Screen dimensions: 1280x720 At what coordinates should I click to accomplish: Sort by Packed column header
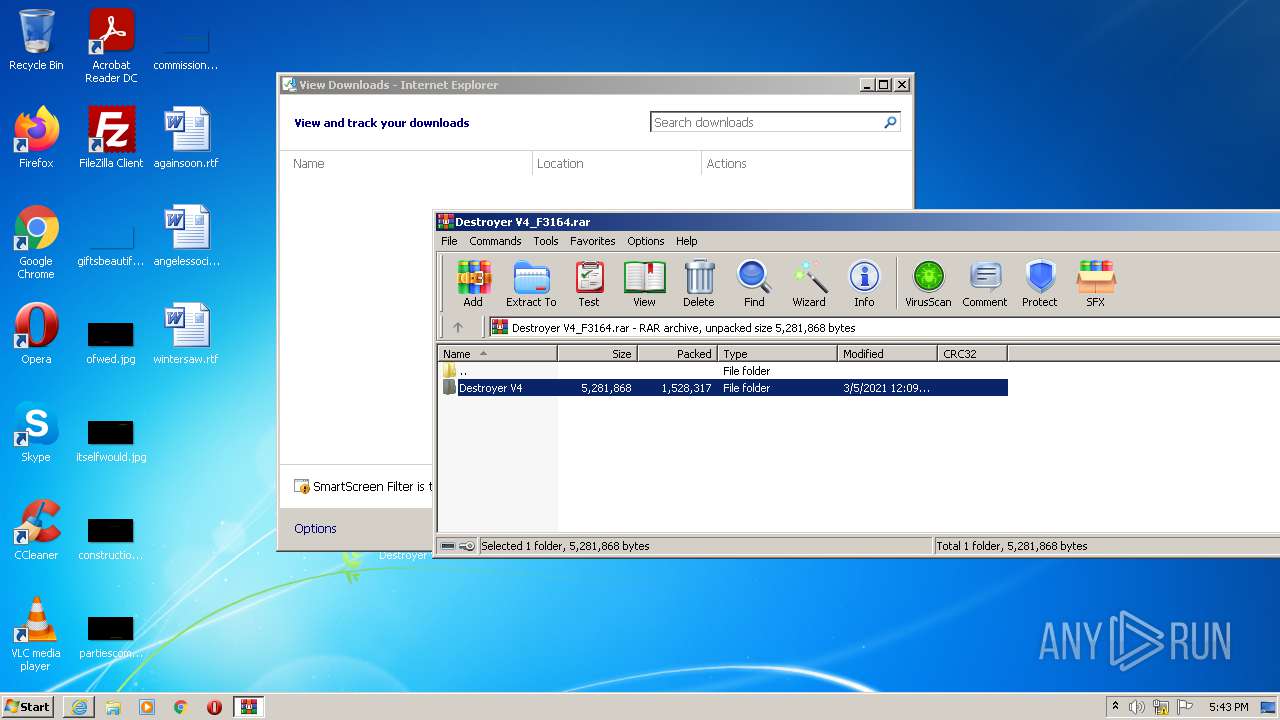677,353
